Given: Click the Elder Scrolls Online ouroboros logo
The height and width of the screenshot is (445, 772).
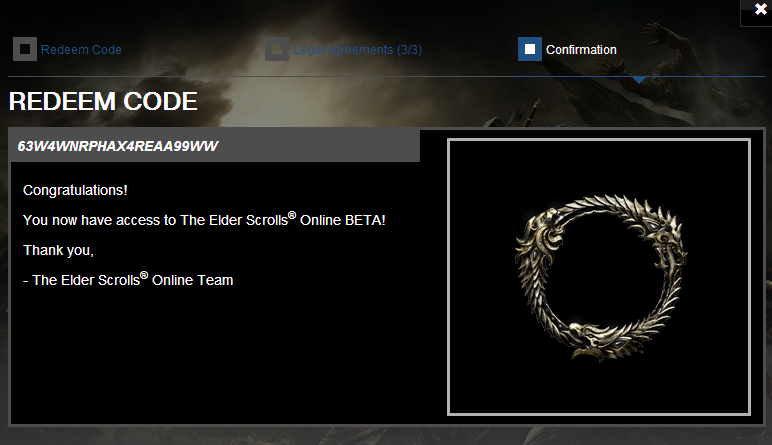Looking at the screenshot, I should [600, 278].
